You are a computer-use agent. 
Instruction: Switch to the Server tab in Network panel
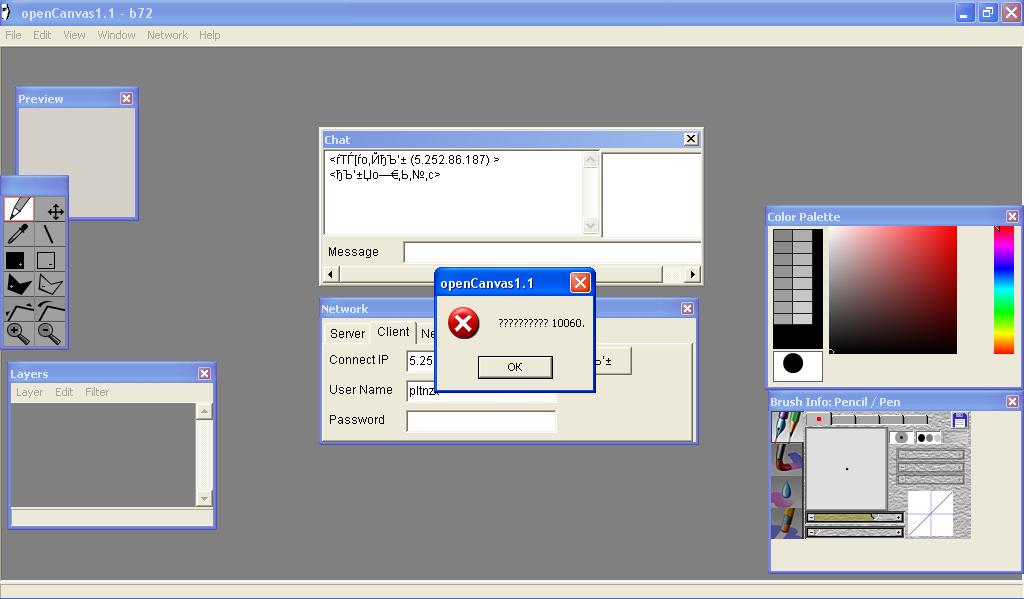tap(347, 333)
